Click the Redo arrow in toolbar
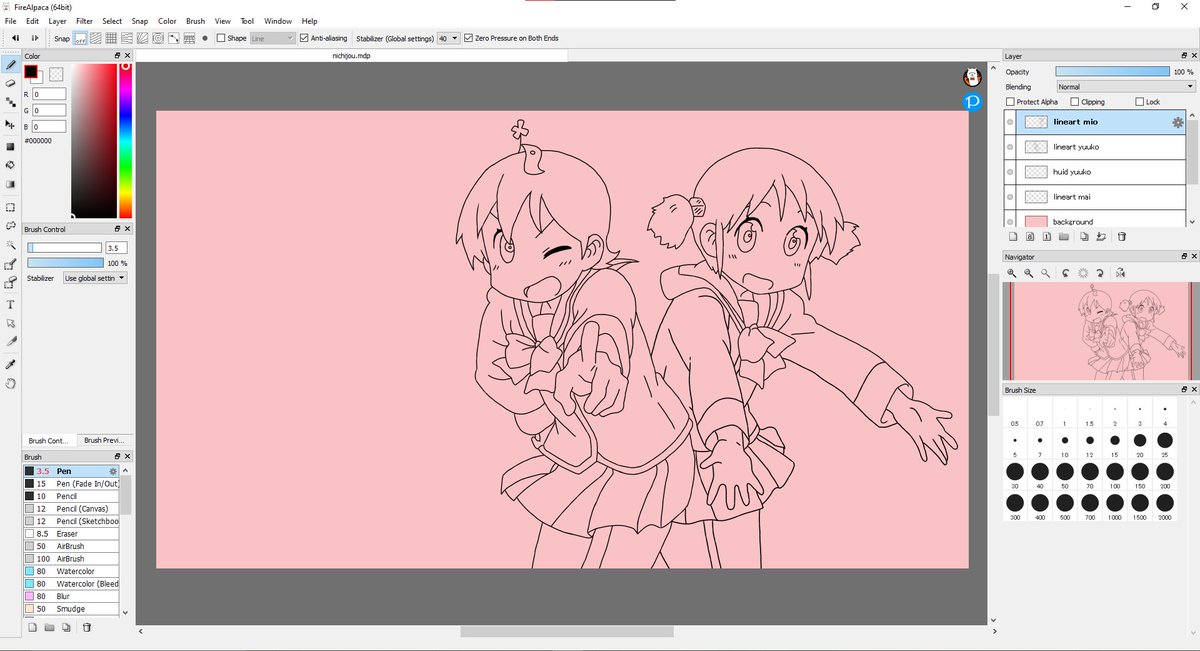The height and width of the screenshot is (651, 1200). pos(35,38)
